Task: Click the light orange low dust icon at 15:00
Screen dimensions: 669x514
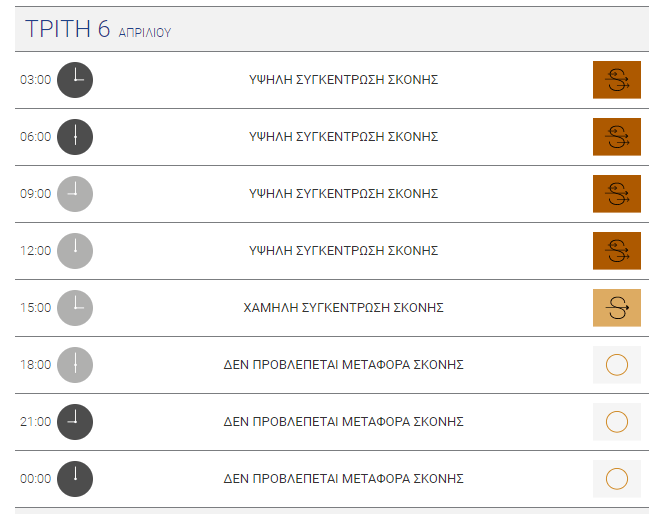Action: [x=617, y=308]
